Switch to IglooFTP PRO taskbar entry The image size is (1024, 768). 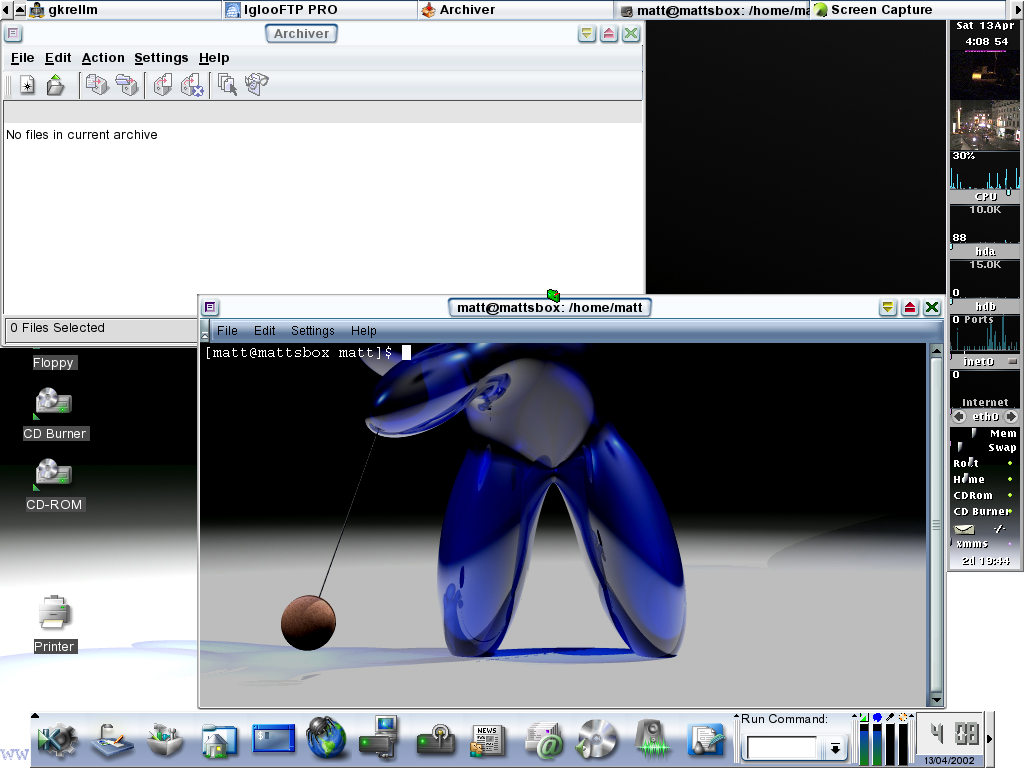(320, 10)
